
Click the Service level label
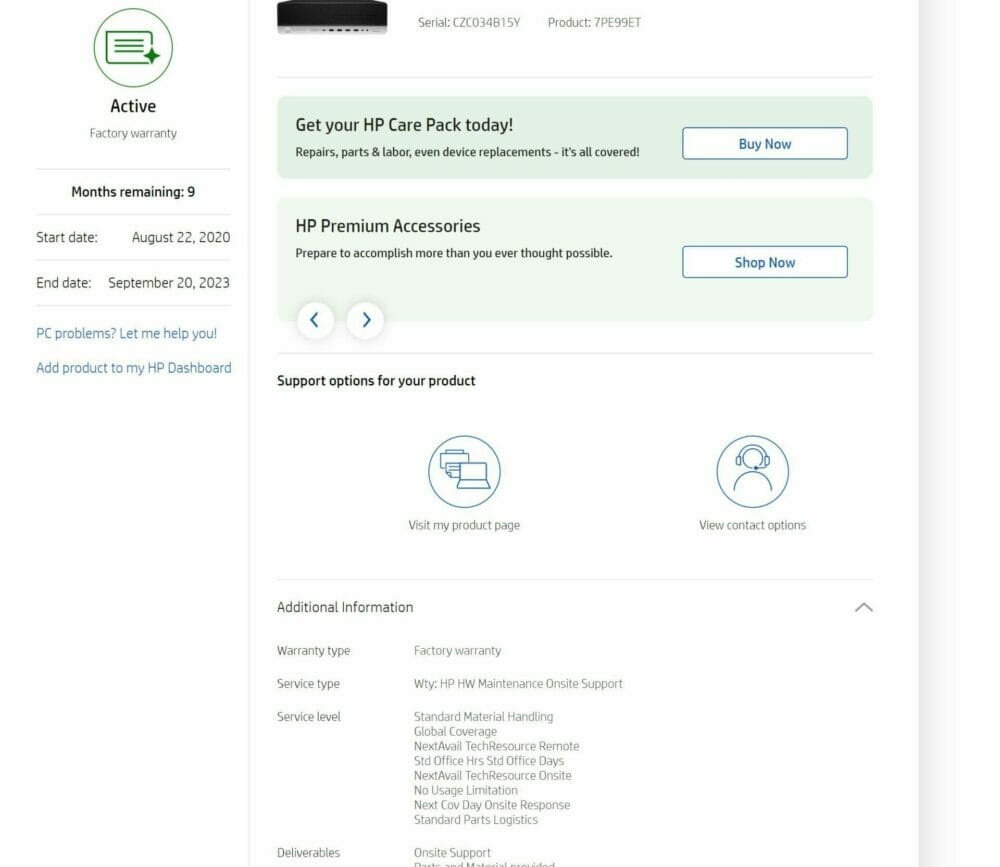click(x=309, y=716)
